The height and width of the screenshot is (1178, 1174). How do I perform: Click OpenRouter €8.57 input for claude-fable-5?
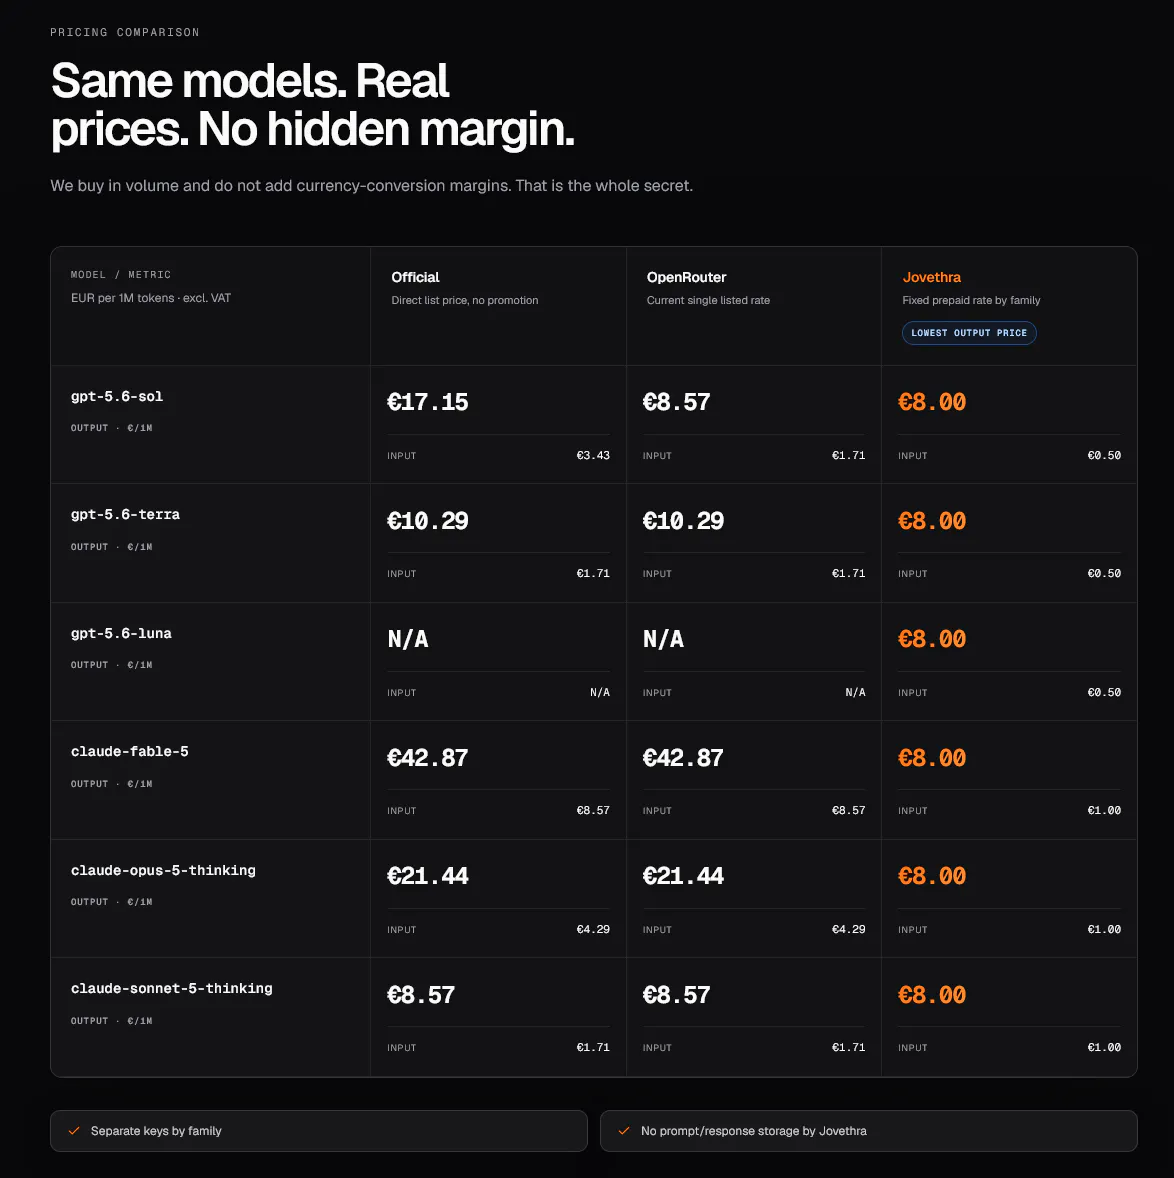848,811
